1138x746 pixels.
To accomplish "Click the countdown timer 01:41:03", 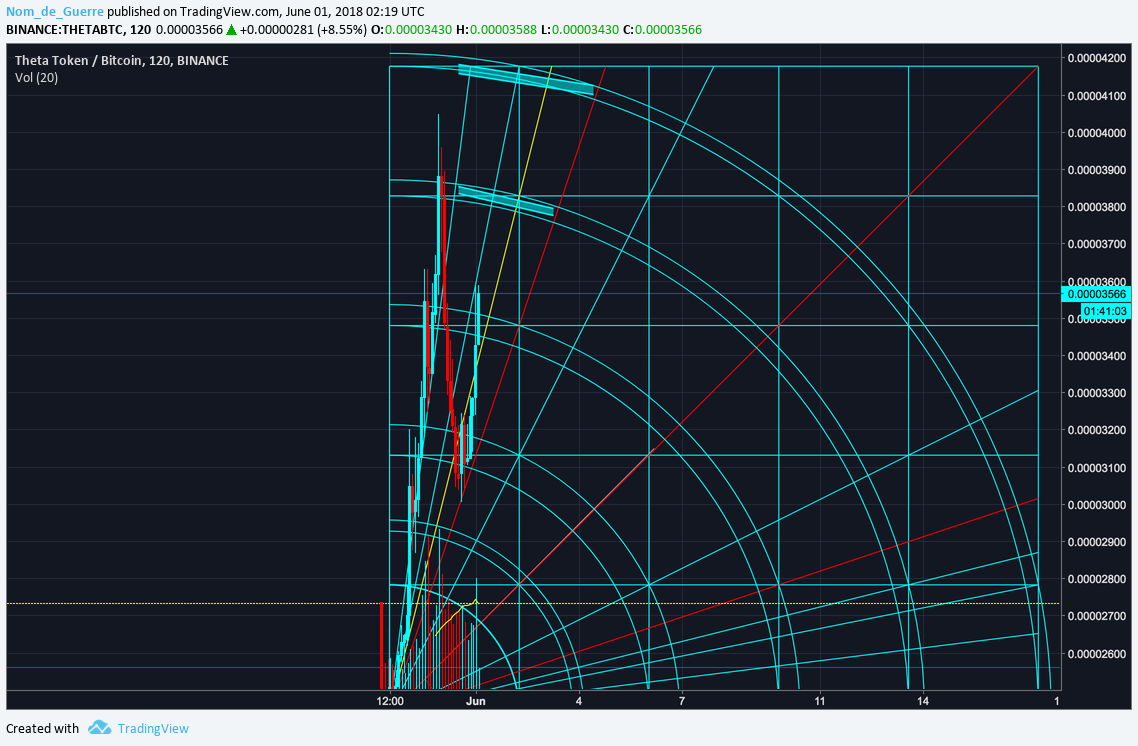I will 1105,311.
